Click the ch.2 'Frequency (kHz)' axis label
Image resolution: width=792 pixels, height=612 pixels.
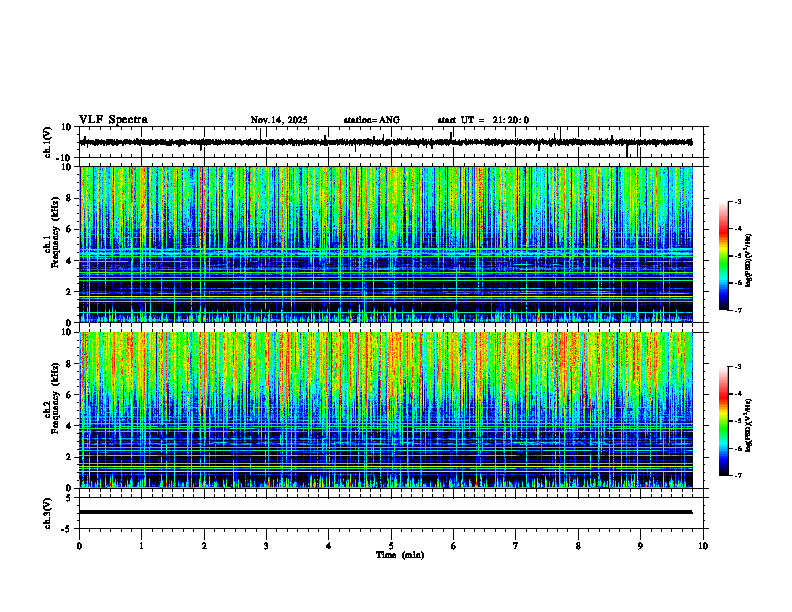tap(55, 398)
